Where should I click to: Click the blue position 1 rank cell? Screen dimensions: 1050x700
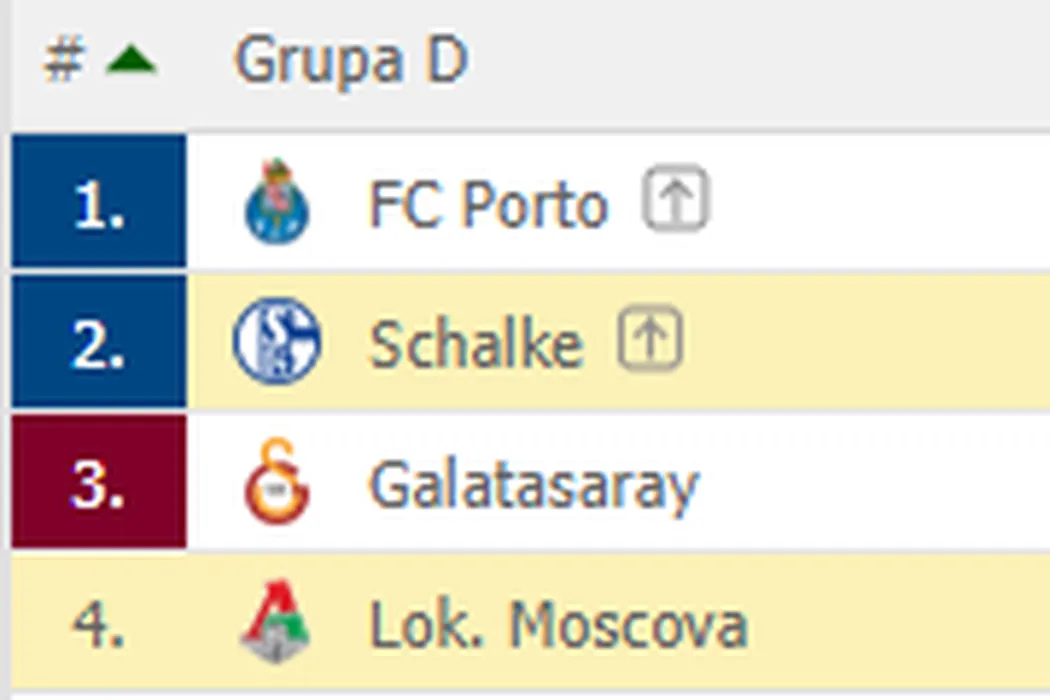point(98,203)
